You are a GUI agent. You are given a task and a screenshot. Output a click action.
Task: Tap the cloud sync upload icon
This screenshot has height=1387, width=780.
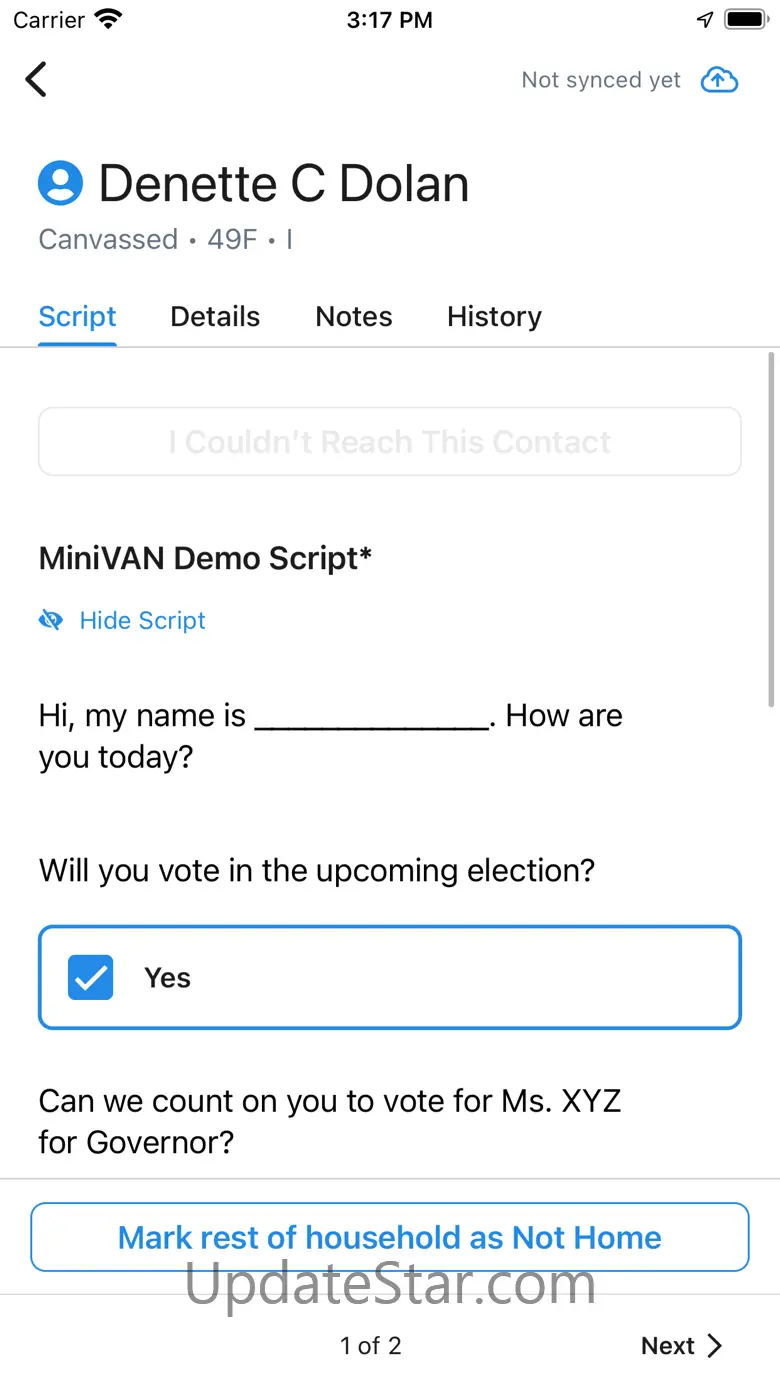tap(719, 80)
